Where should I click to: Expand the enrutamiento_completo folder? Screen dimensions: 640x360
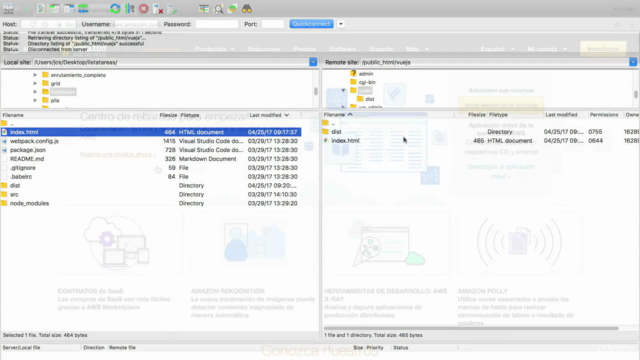(x=35, y=75)
